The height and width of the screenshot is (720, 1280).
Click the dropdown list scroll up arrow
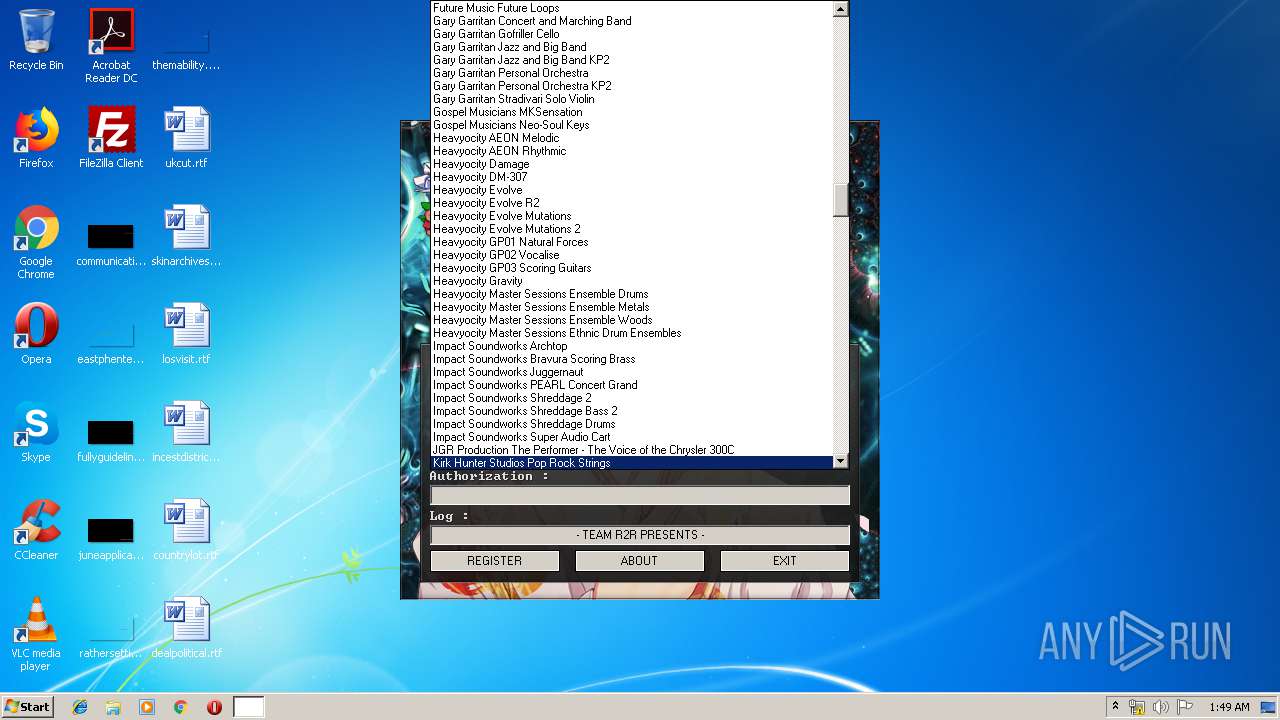coord(840,9)
